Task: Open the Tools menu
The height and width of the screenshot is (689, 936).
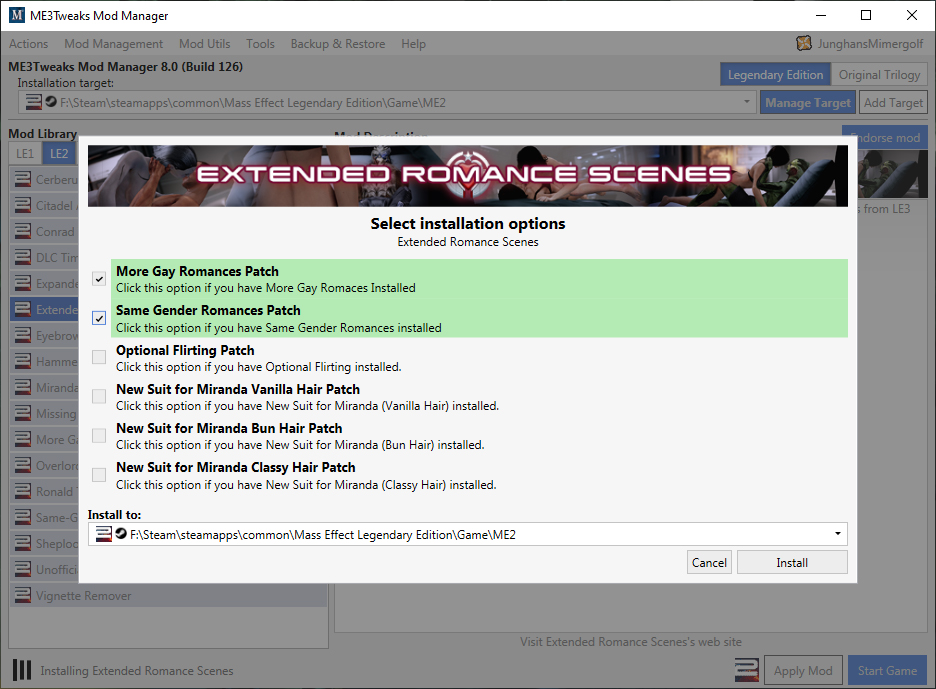Action: click(x=260, y=44)
